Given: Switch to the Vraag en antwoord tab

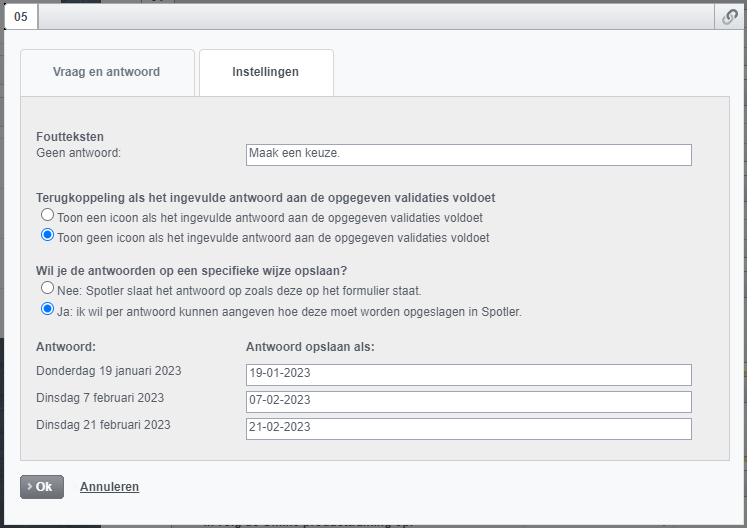Looking at the screenshot, I should (x=107, y=72).
